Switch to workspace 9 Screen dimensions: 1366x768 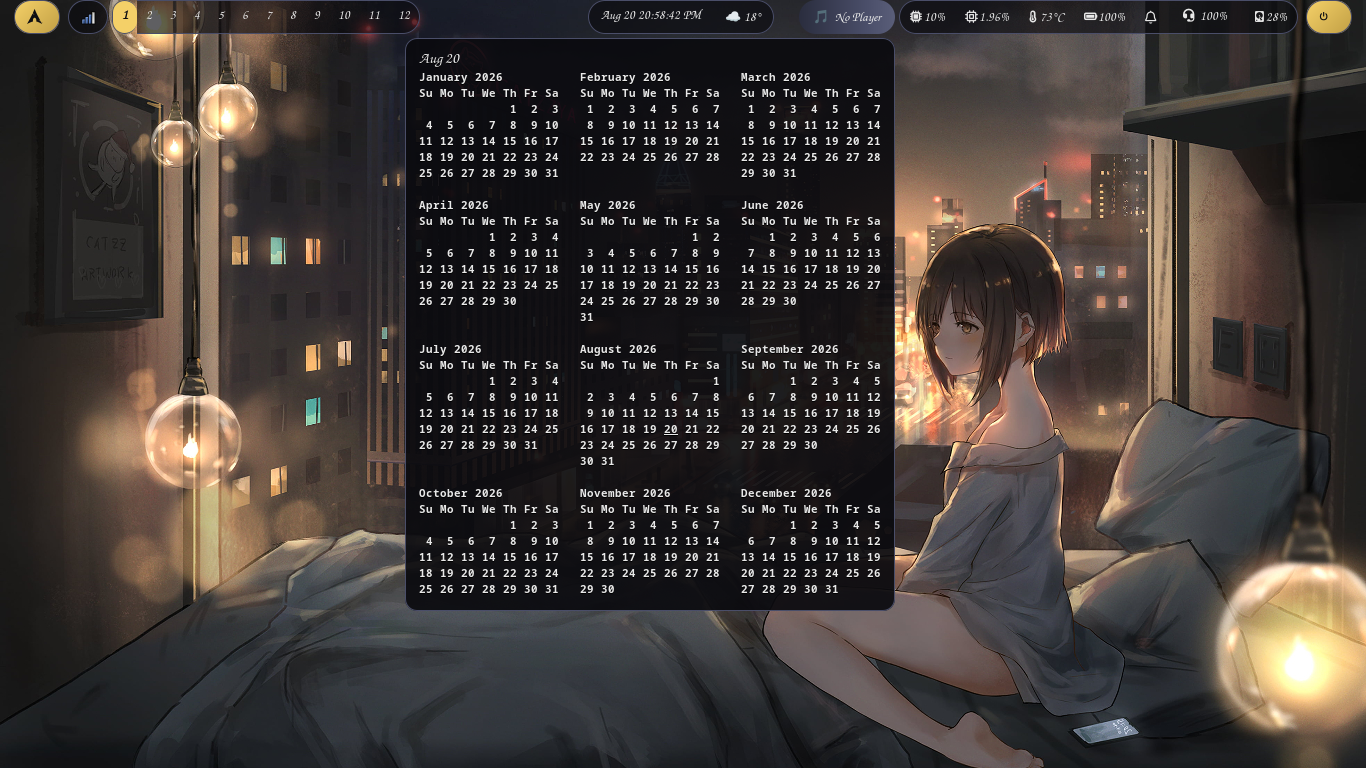[x=318, y=16]
